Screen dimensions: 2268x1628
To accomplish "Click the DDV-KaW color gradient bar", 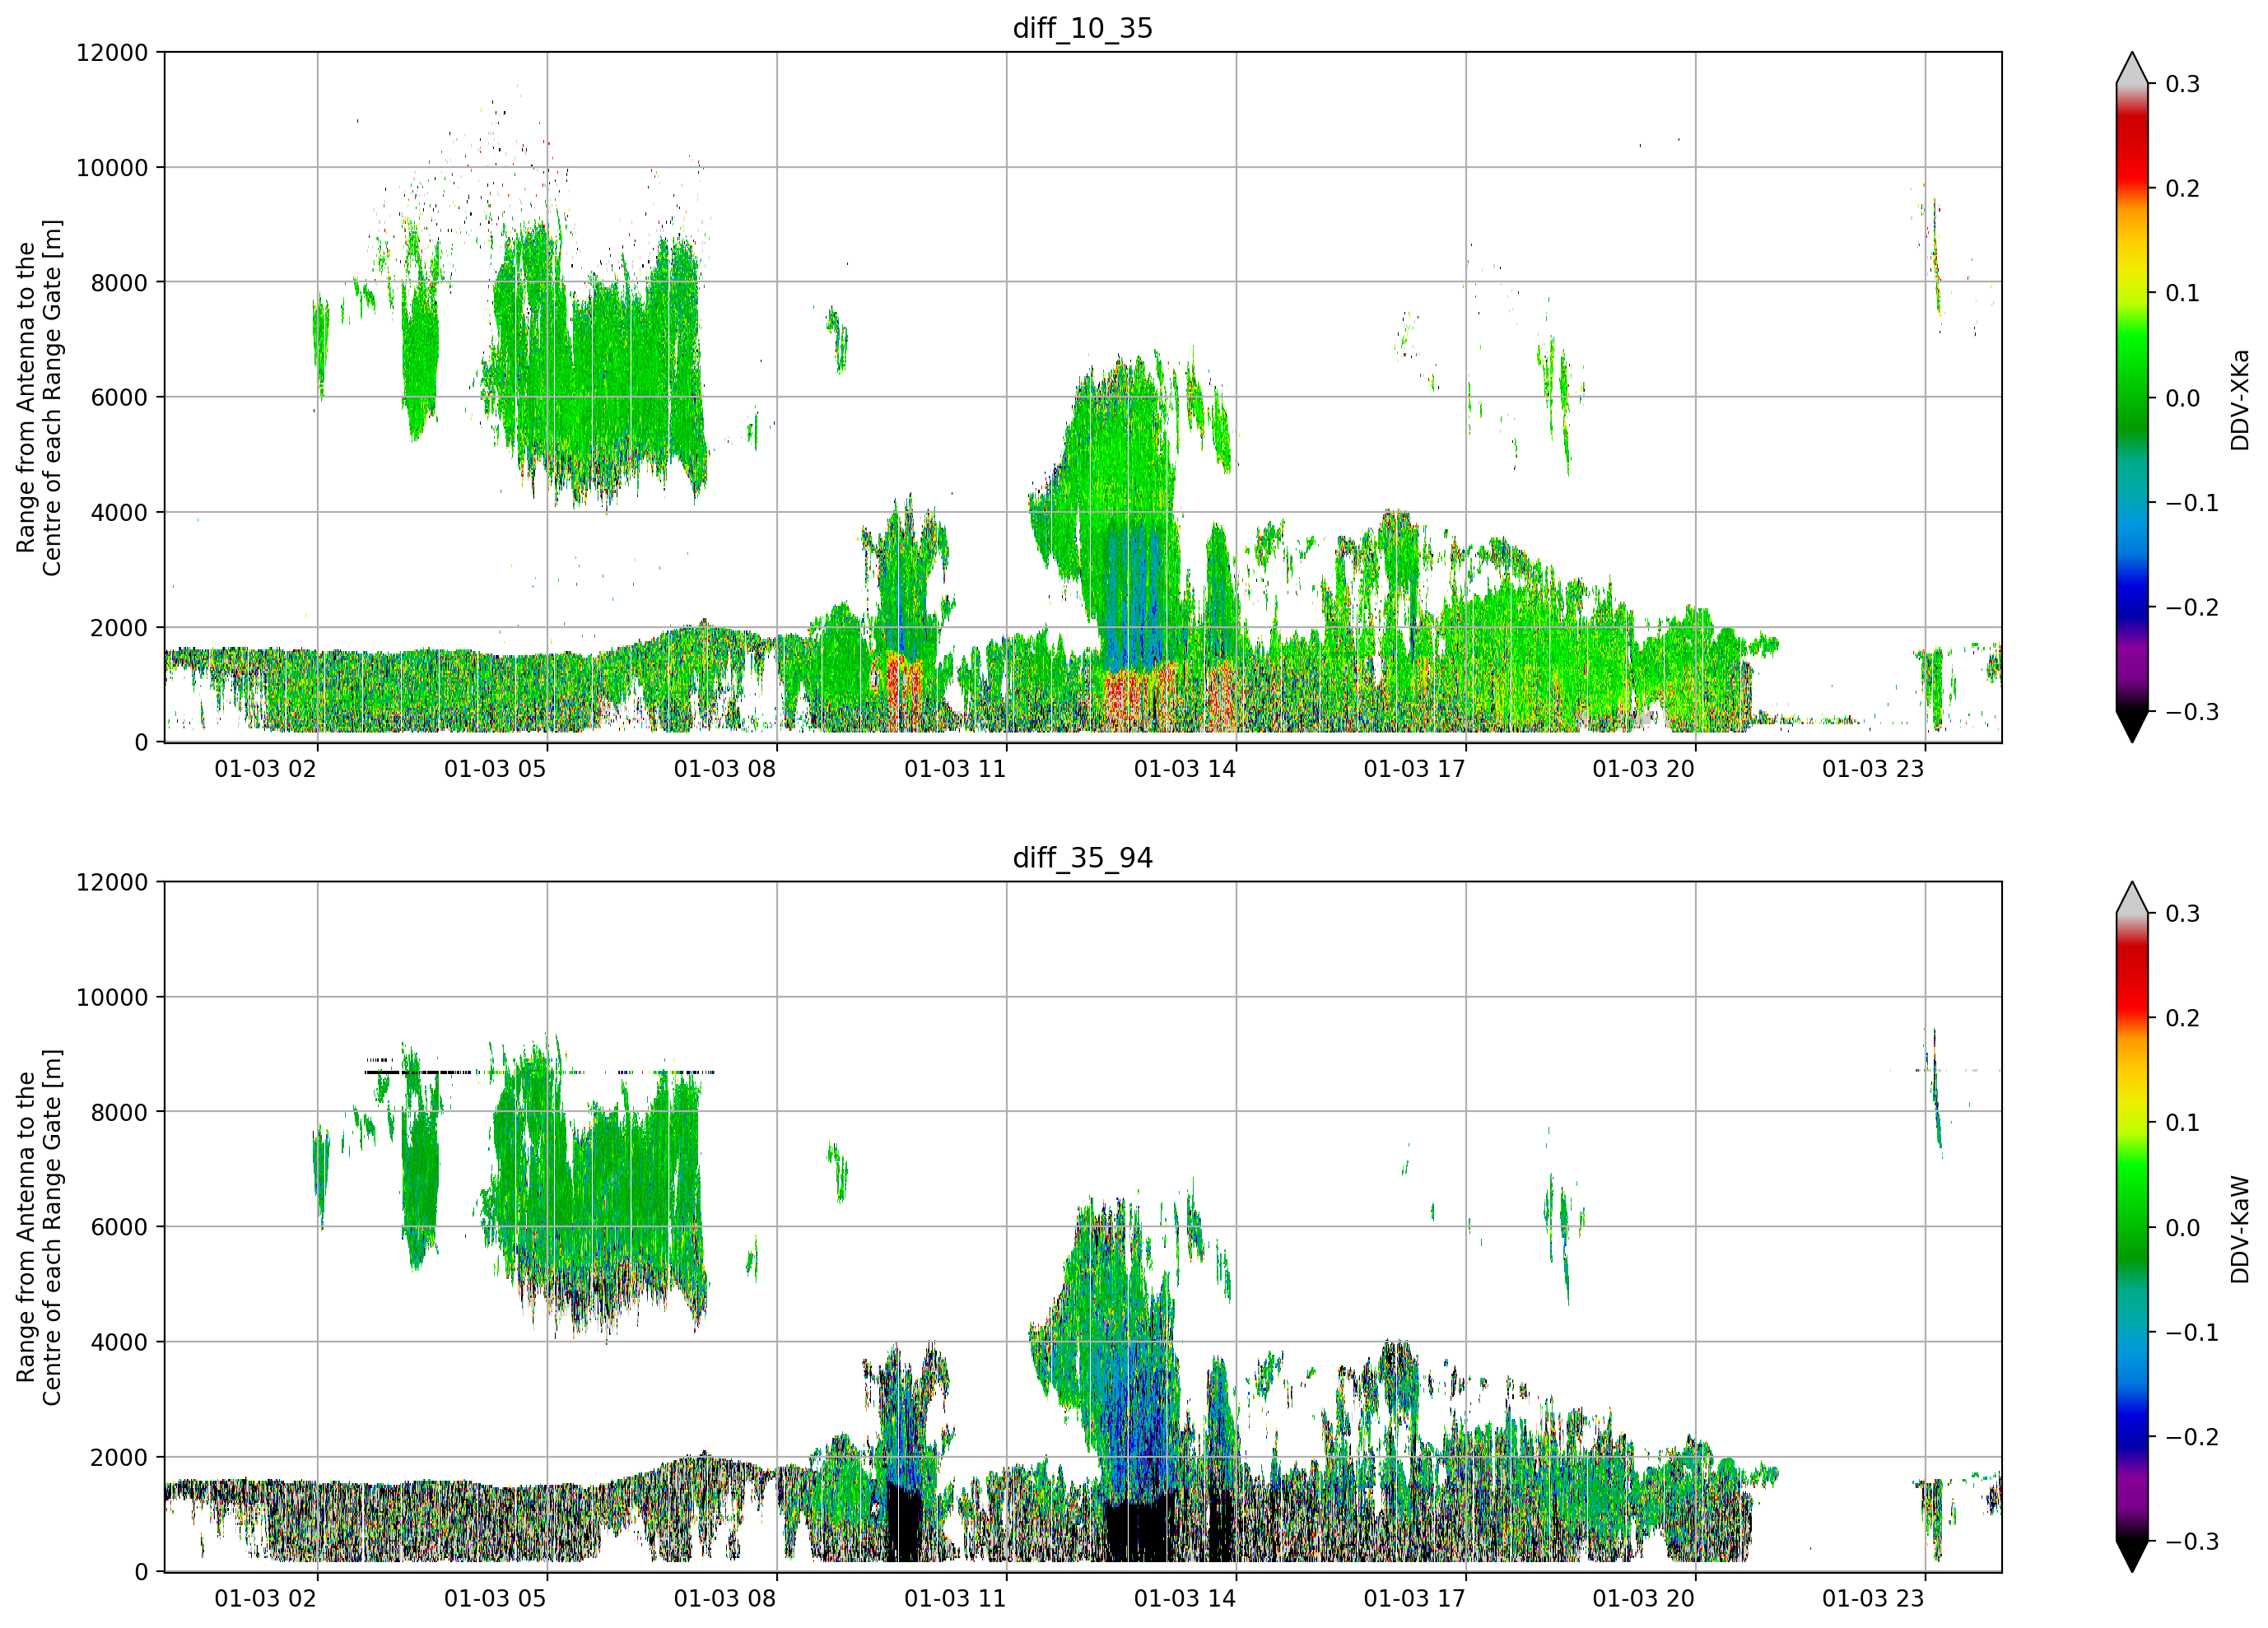I will click(2132, 1227).
